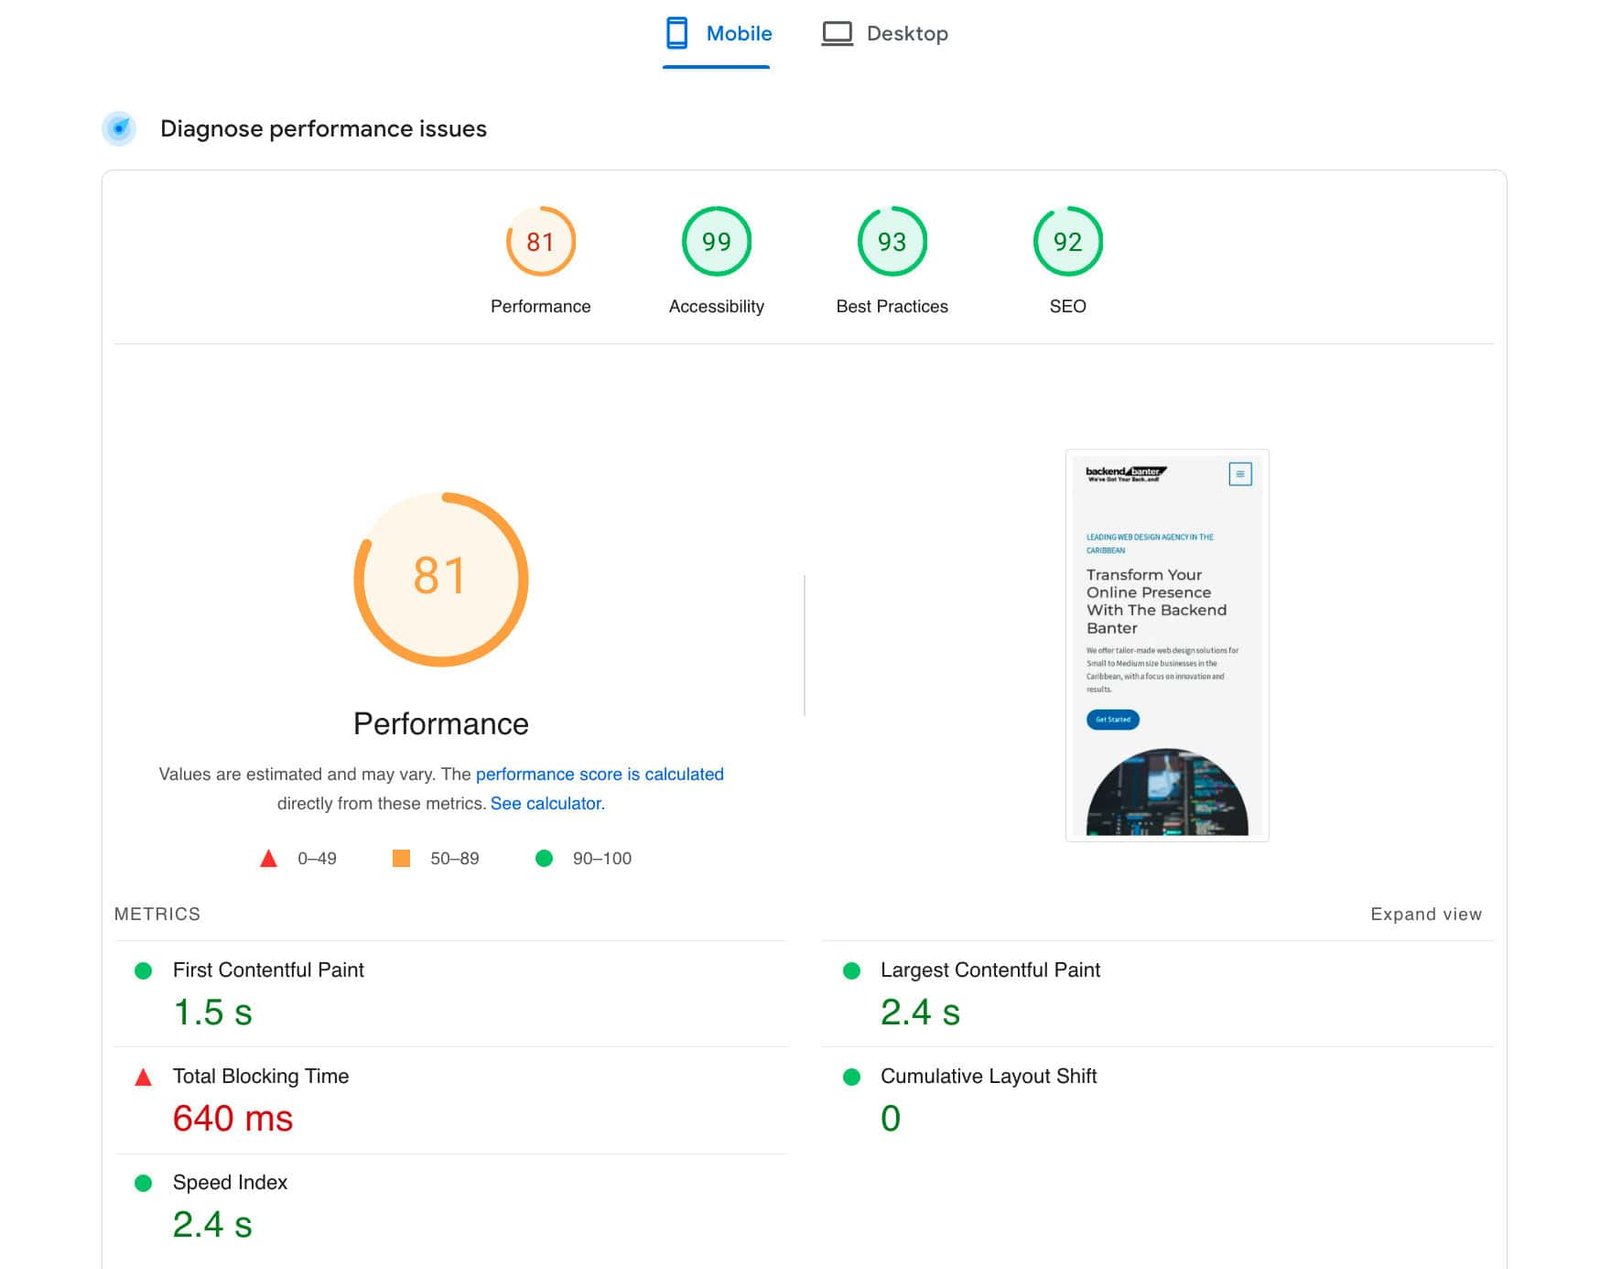Click the website preview thumbnail

[x=1166, y=644]
